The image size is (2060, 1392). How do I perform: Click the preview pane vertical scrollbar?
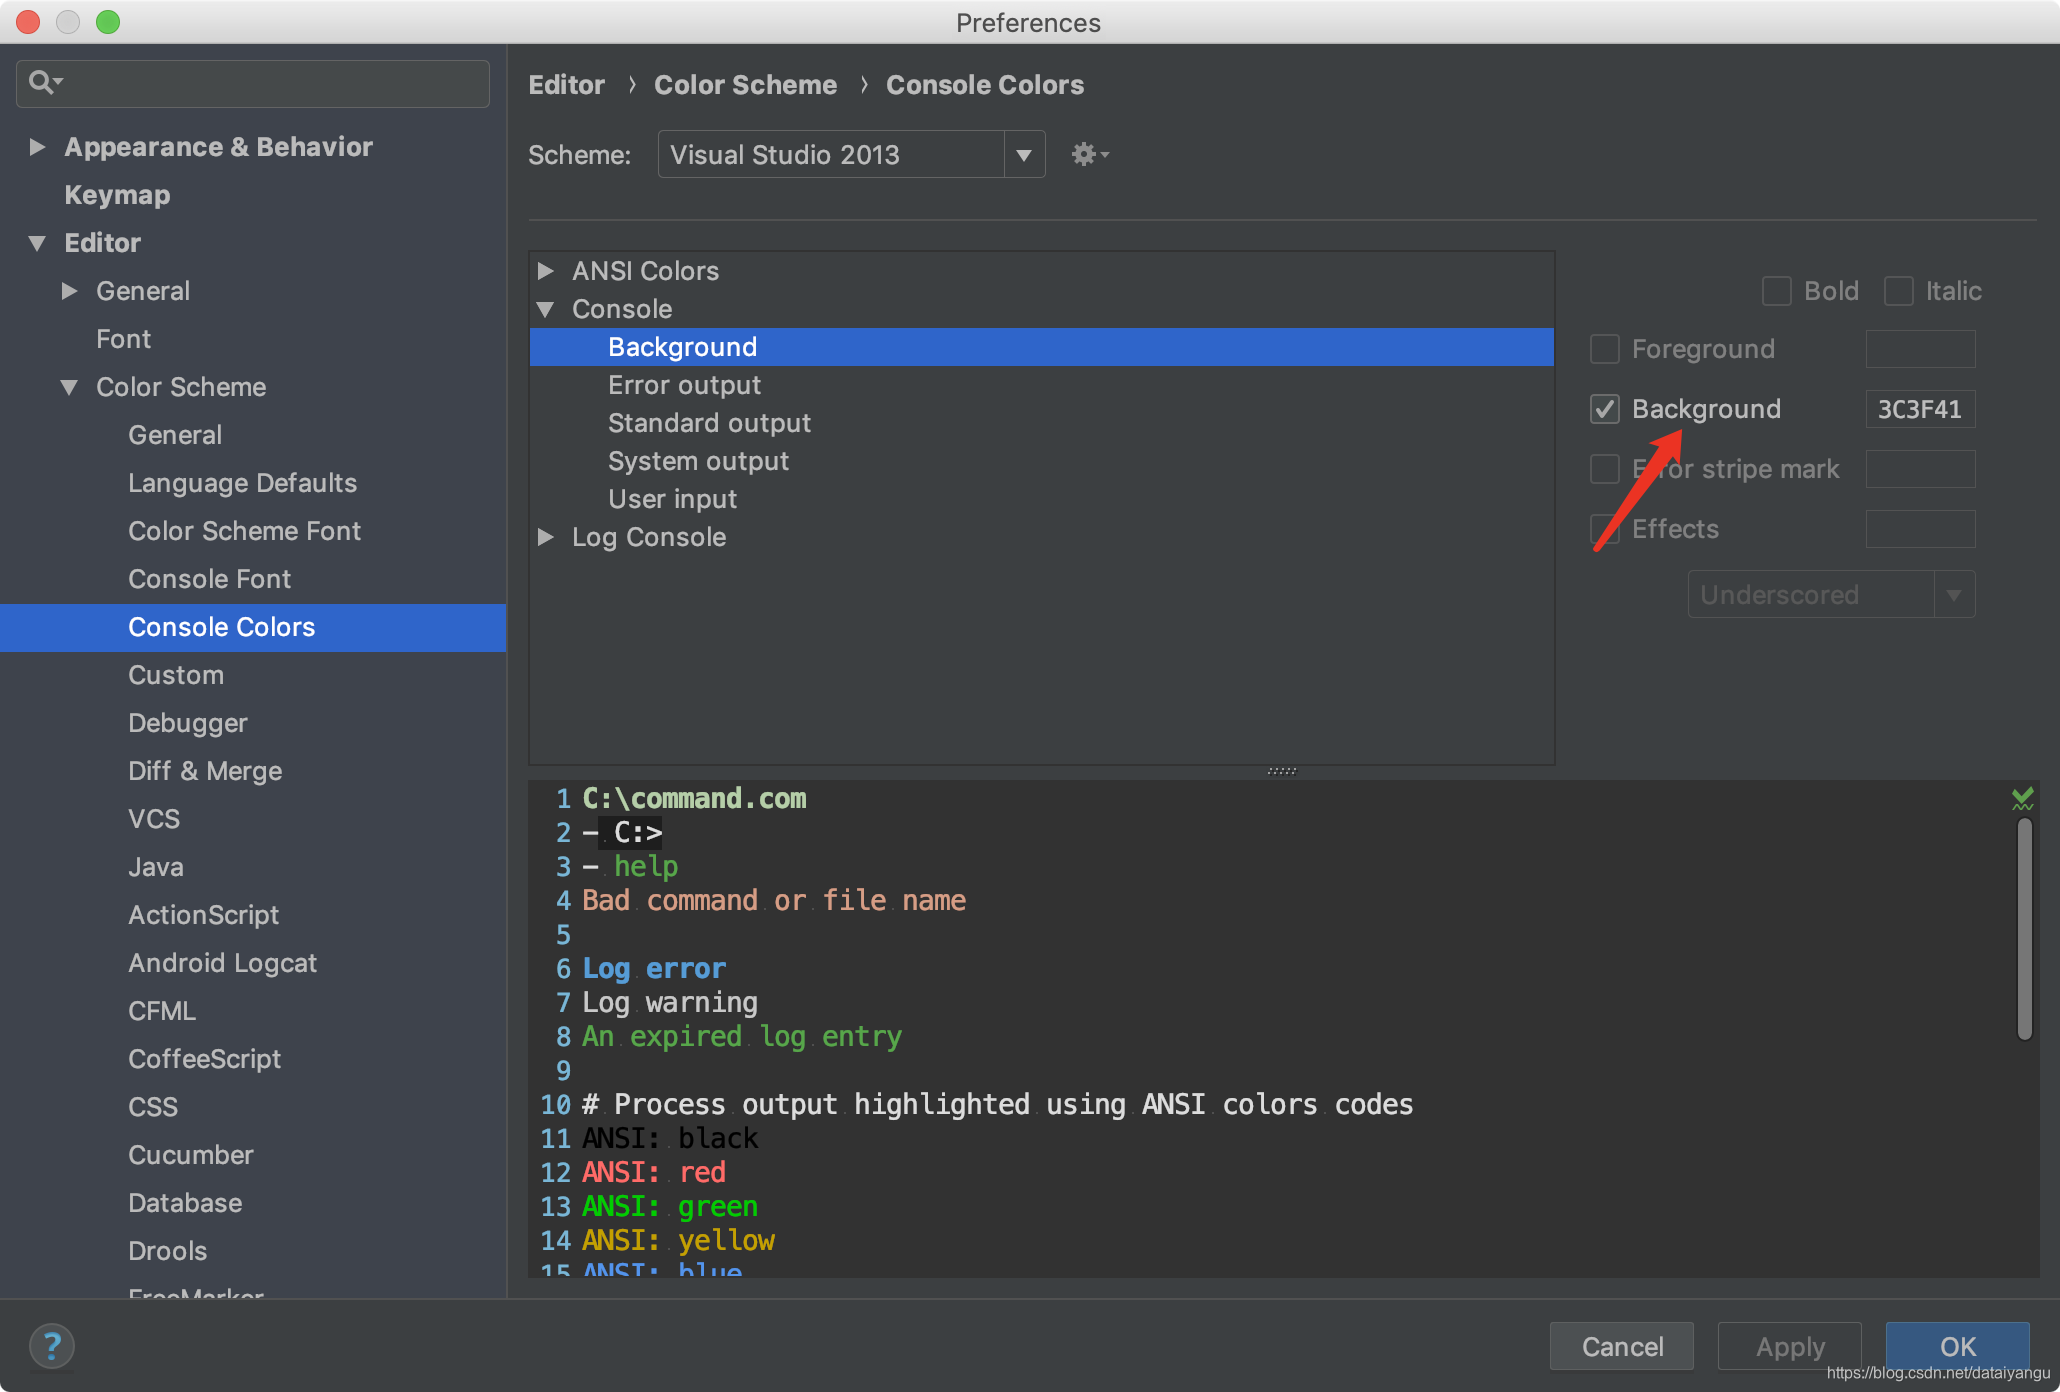pos(2024,930)
